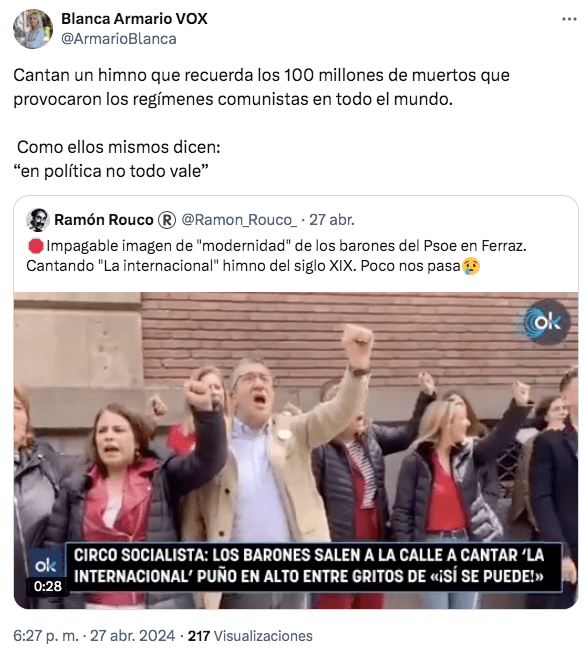Click the crying face emoji
Screen dimensions: 586x657
[x=471, y=266]
